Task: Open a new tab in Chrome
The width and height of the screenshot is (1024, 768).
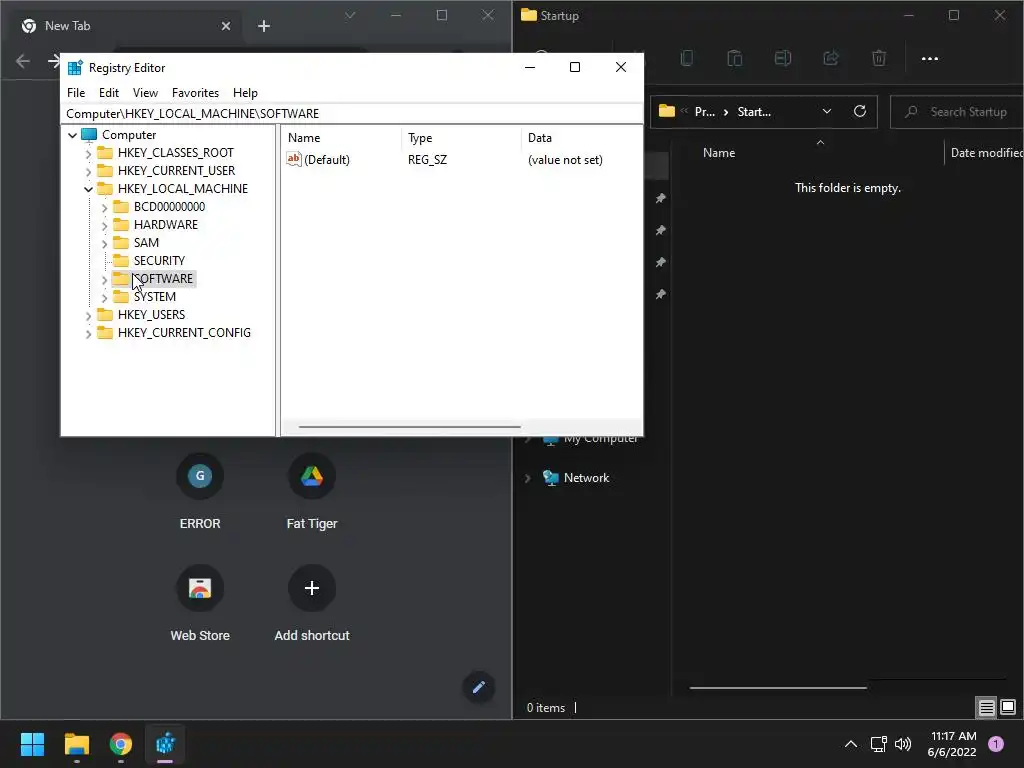Action: pos(264,26)
